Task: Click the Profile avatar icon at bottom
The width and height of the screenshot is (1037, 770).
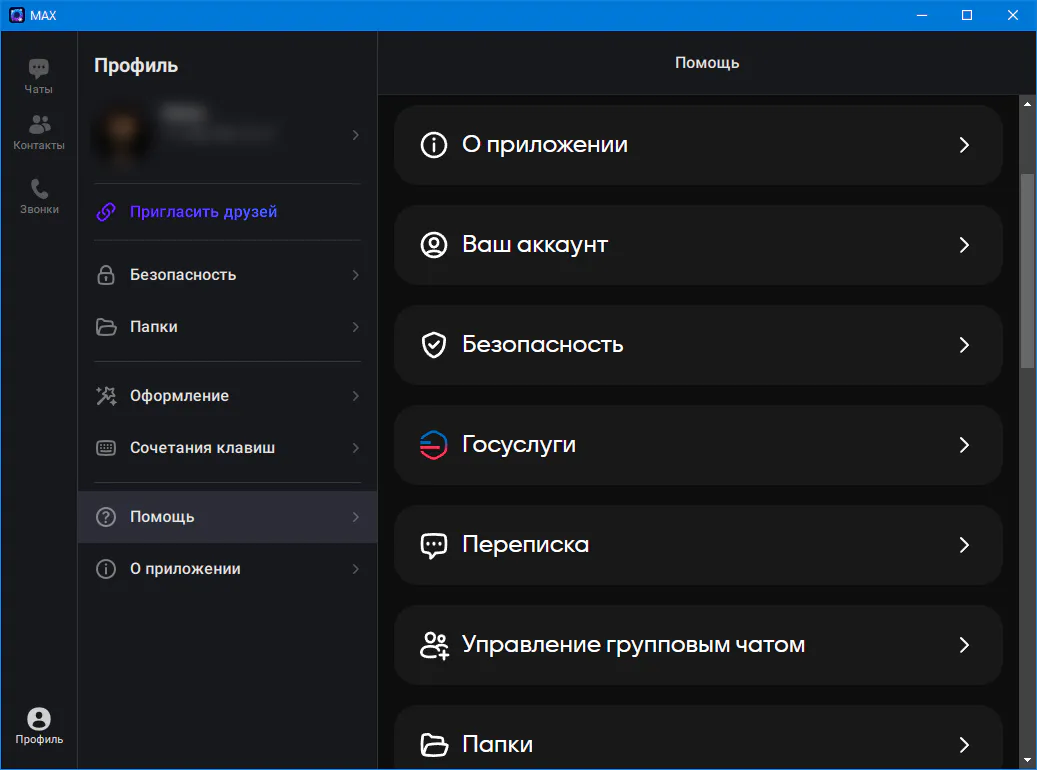Action: click(x=39, y=719)
